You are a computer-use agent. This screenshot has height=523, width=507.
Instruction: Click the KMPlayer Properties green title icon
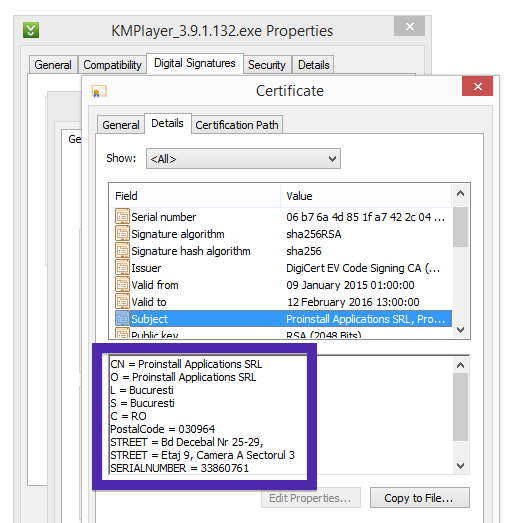(x=31, y=30)
